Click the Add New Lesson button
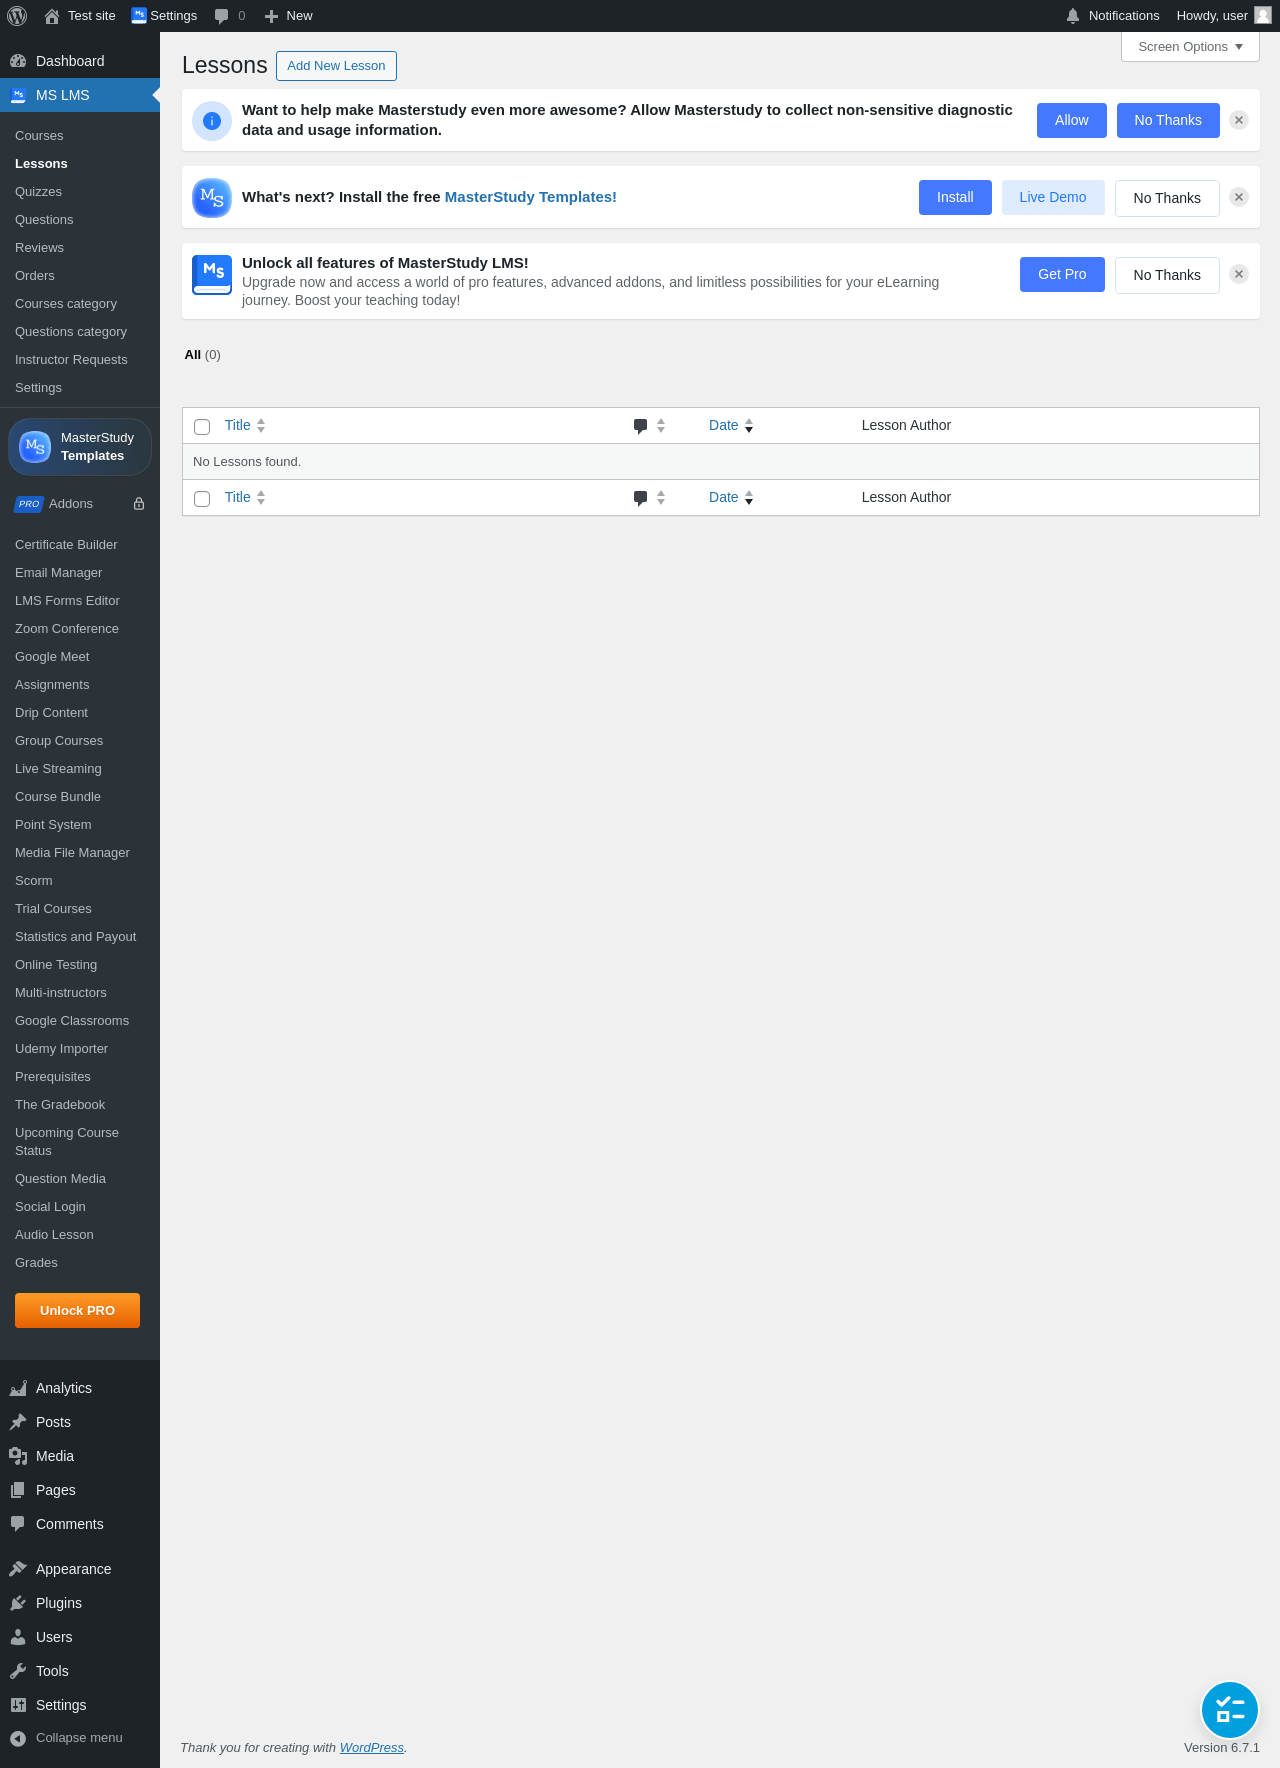 pyautogui.click(x=336, y=66)
